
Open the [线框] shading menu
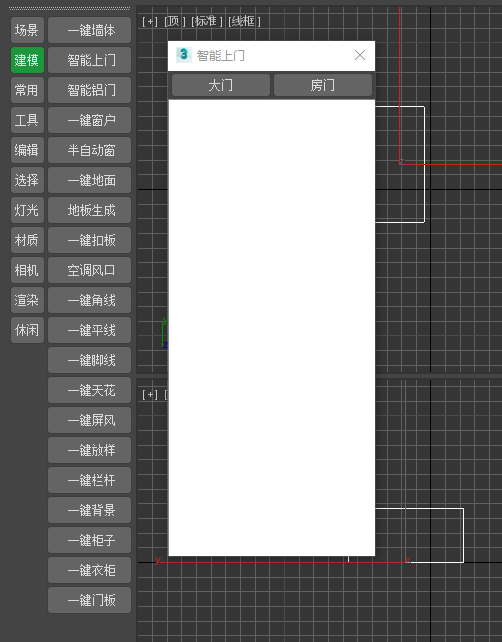[244, 21]
